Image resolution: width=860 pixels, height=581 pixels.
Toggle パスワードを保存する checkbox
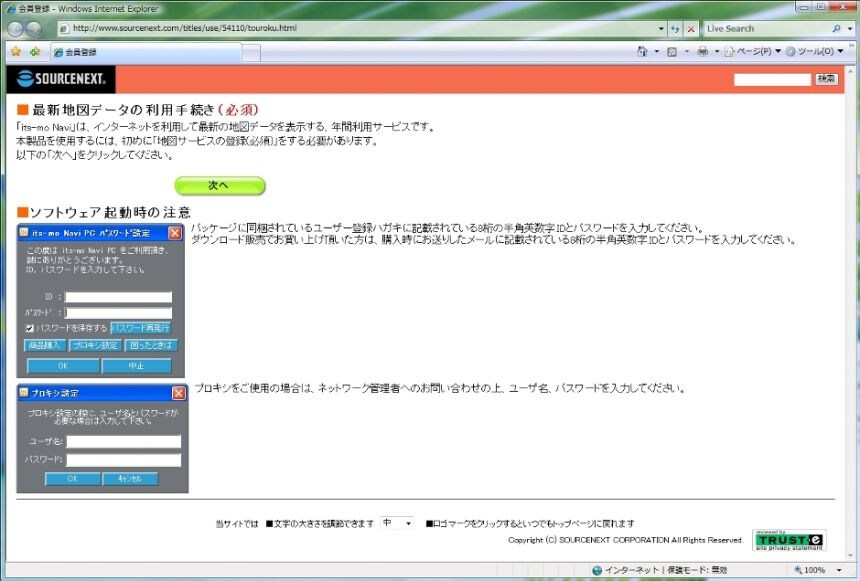click(x=30, y=328)
